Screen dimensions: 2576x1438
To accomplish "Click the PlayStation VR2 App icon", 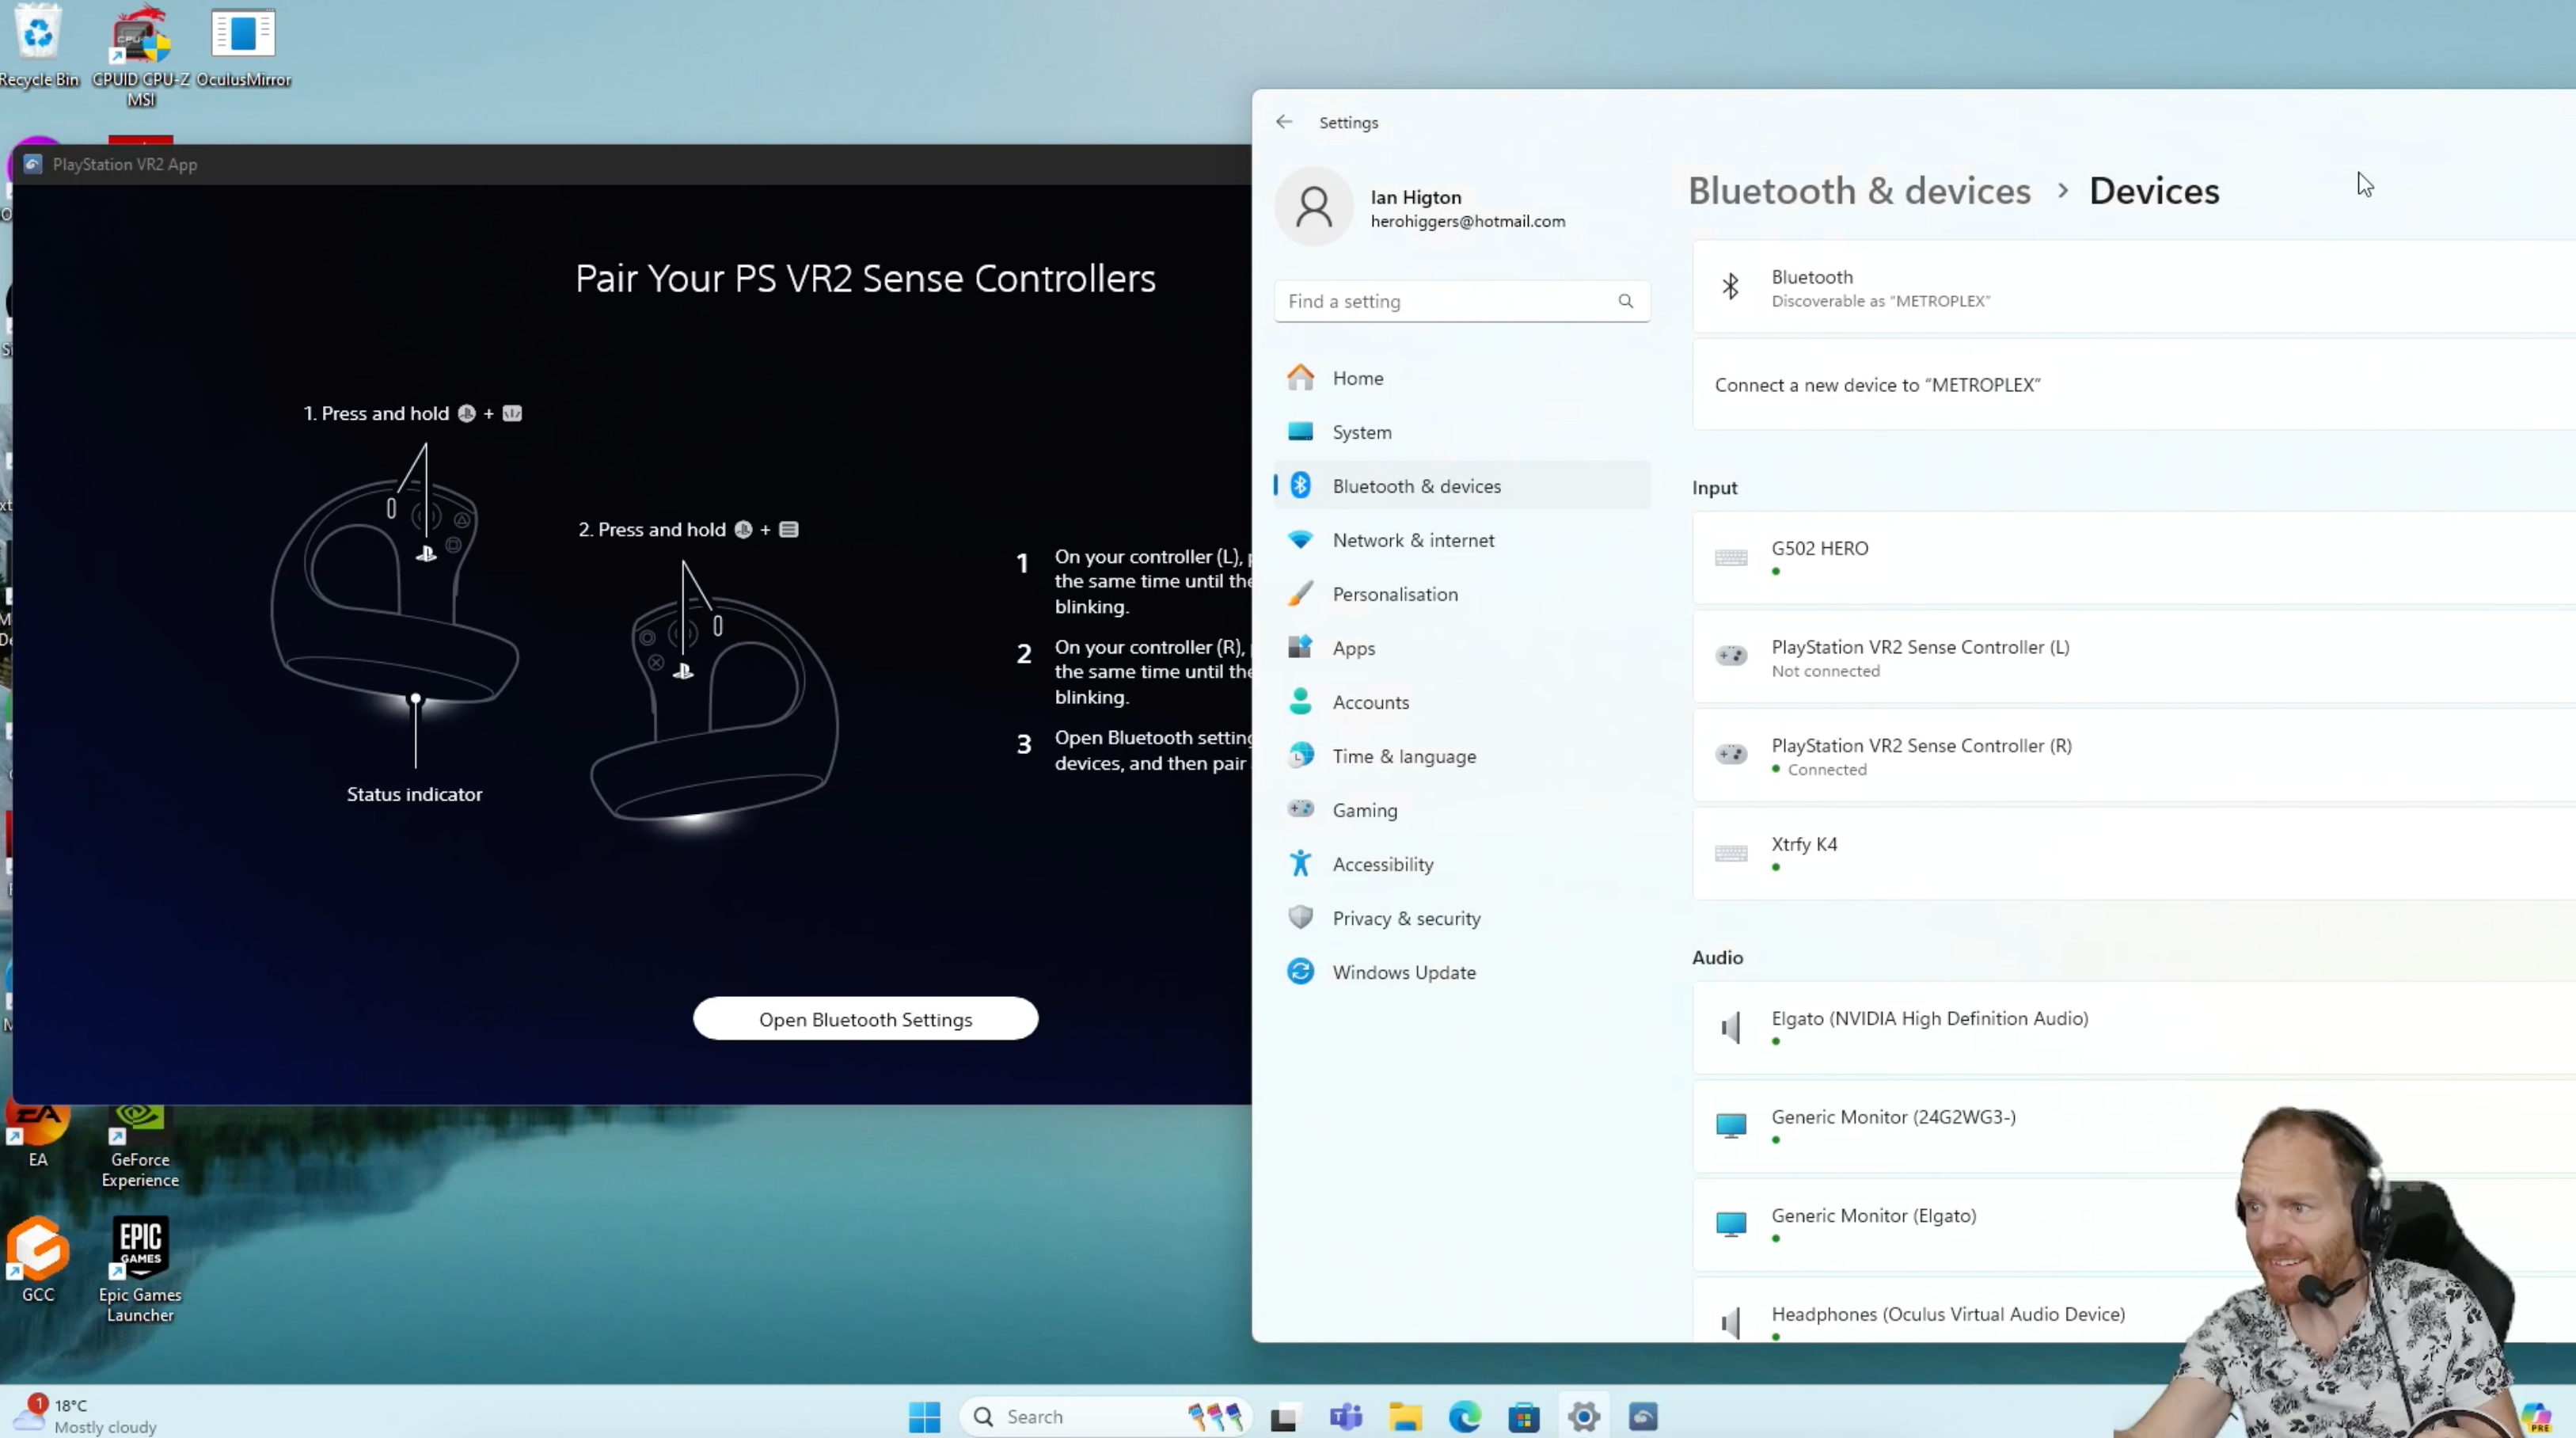I will pyautogui.click(x=32, y=163).
